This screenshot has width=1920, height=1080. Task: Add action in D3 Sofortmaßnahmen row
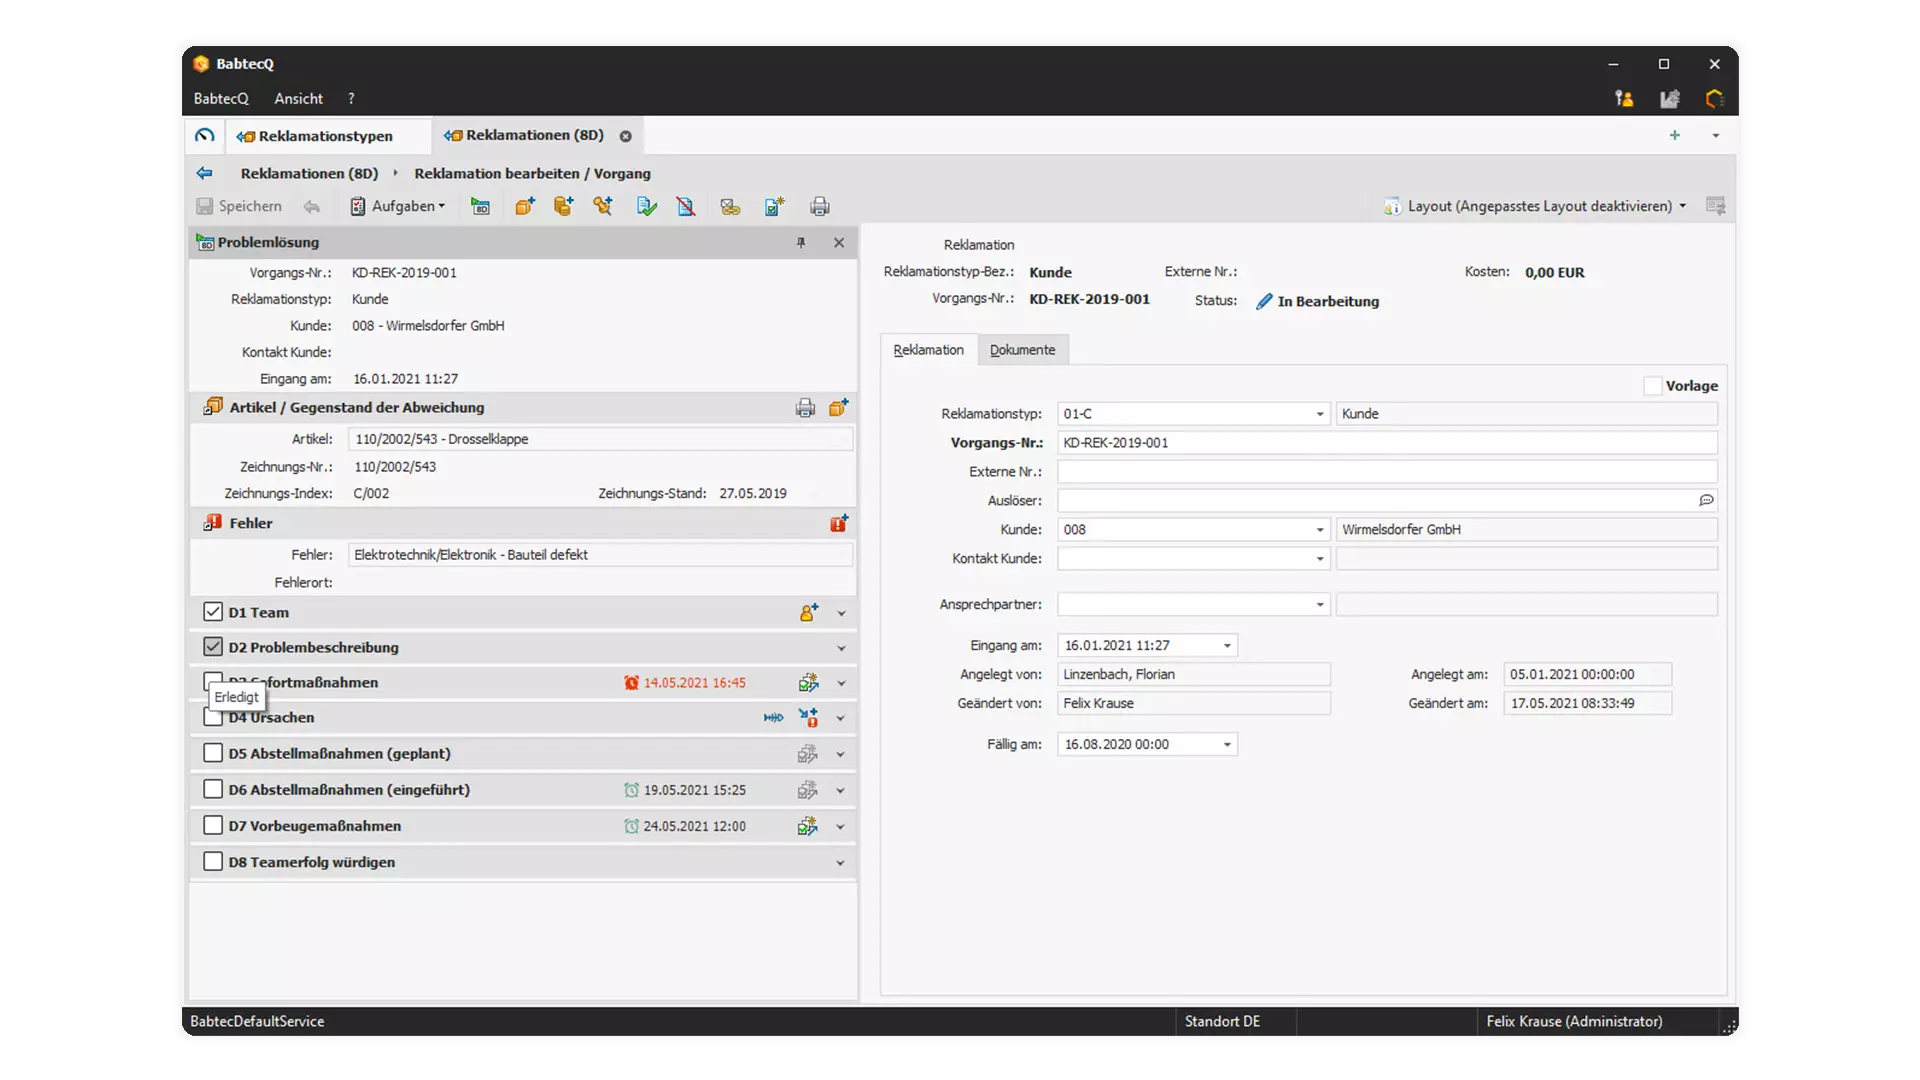(808, 682)
